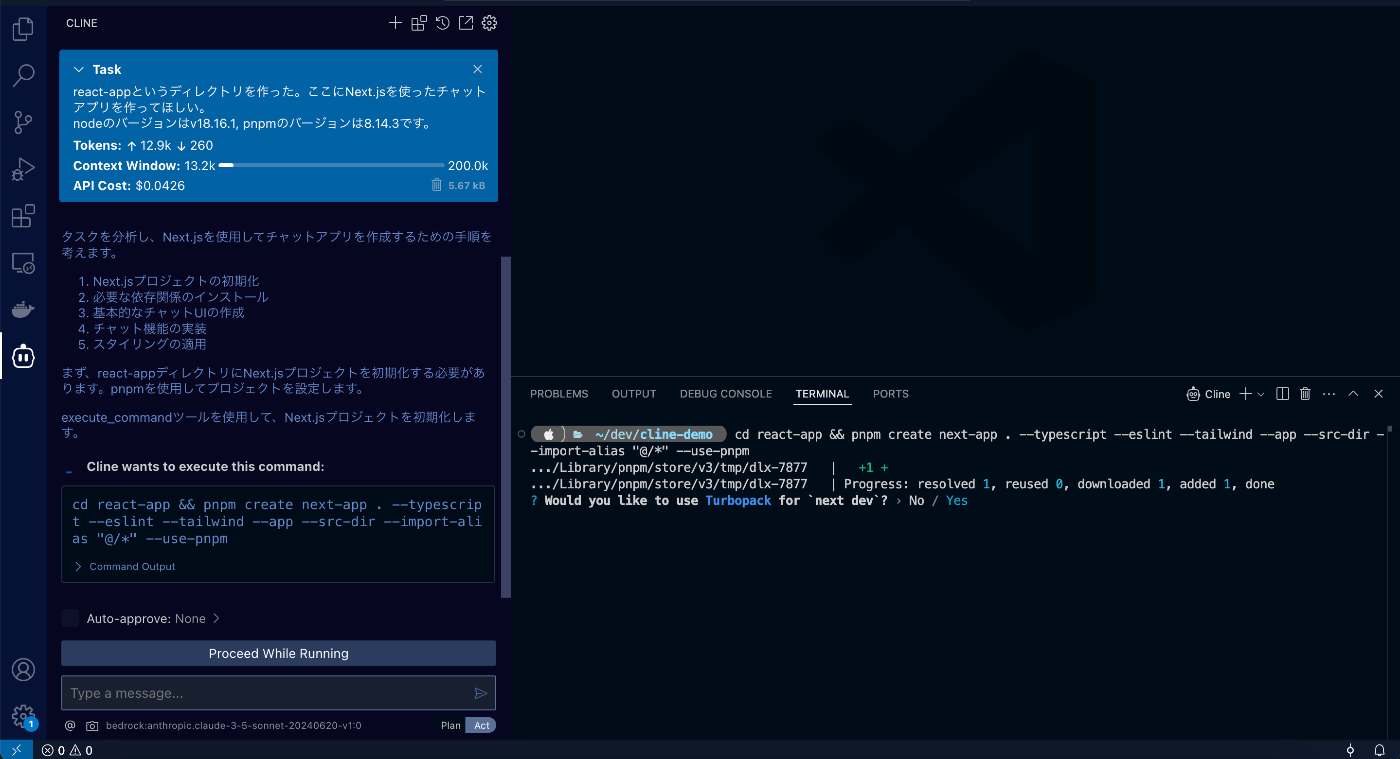
Task: Click the API Cost $0.0426 value
Action: (x=160, y=185)
